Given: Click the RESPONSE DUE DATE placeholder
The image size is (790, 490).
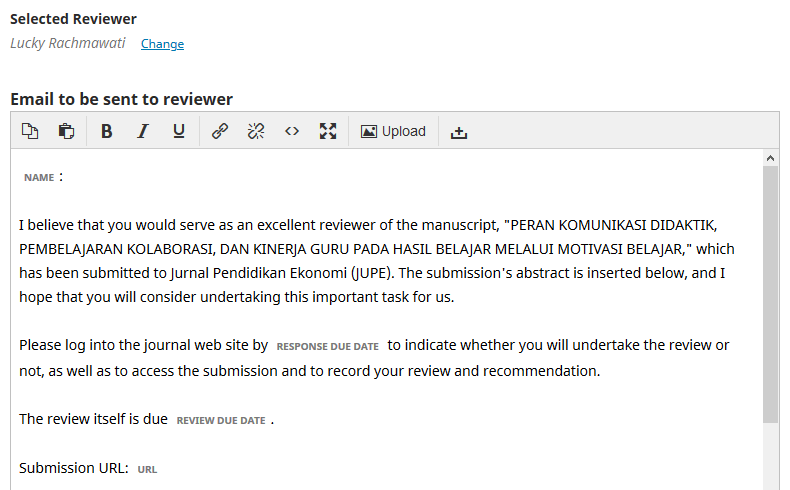Looking at the screenshot, I should pyautogui.click(x=327, y=347).
